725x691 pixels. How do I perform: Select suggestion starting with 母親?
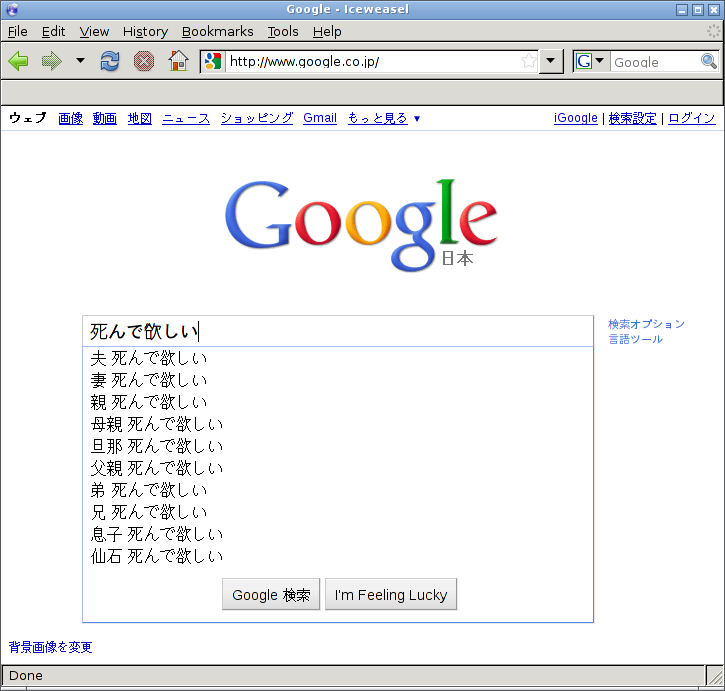338,424
